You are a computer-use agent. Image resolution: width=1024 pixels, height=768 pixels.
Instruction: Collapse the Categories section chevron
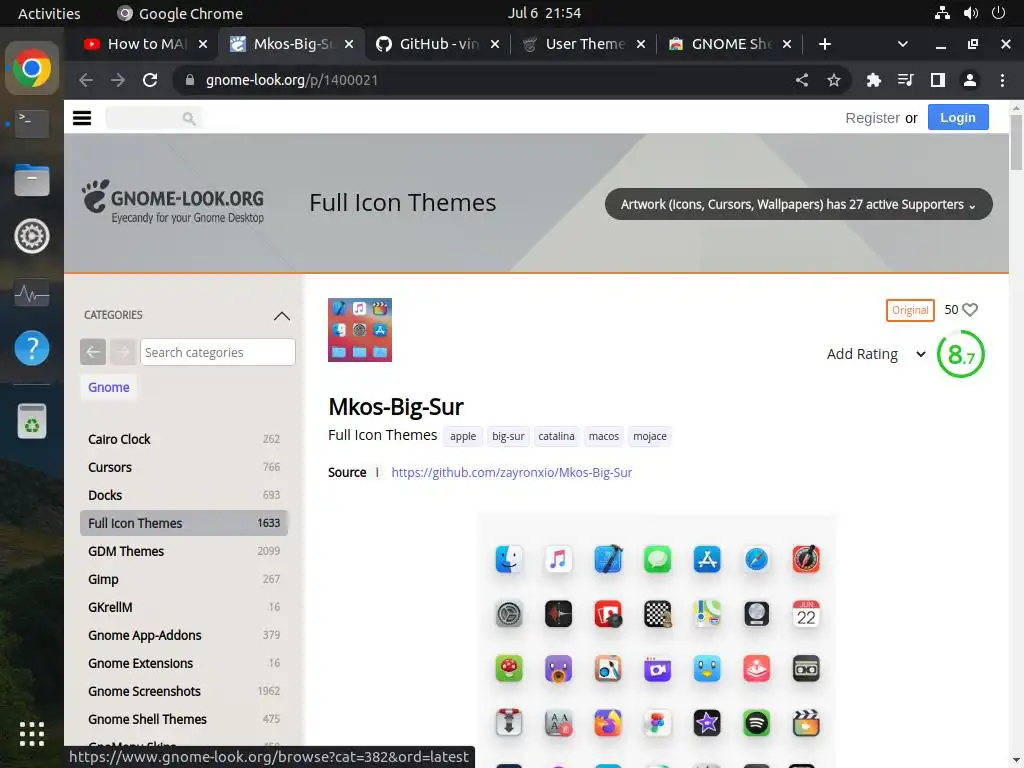coord(281,315)
